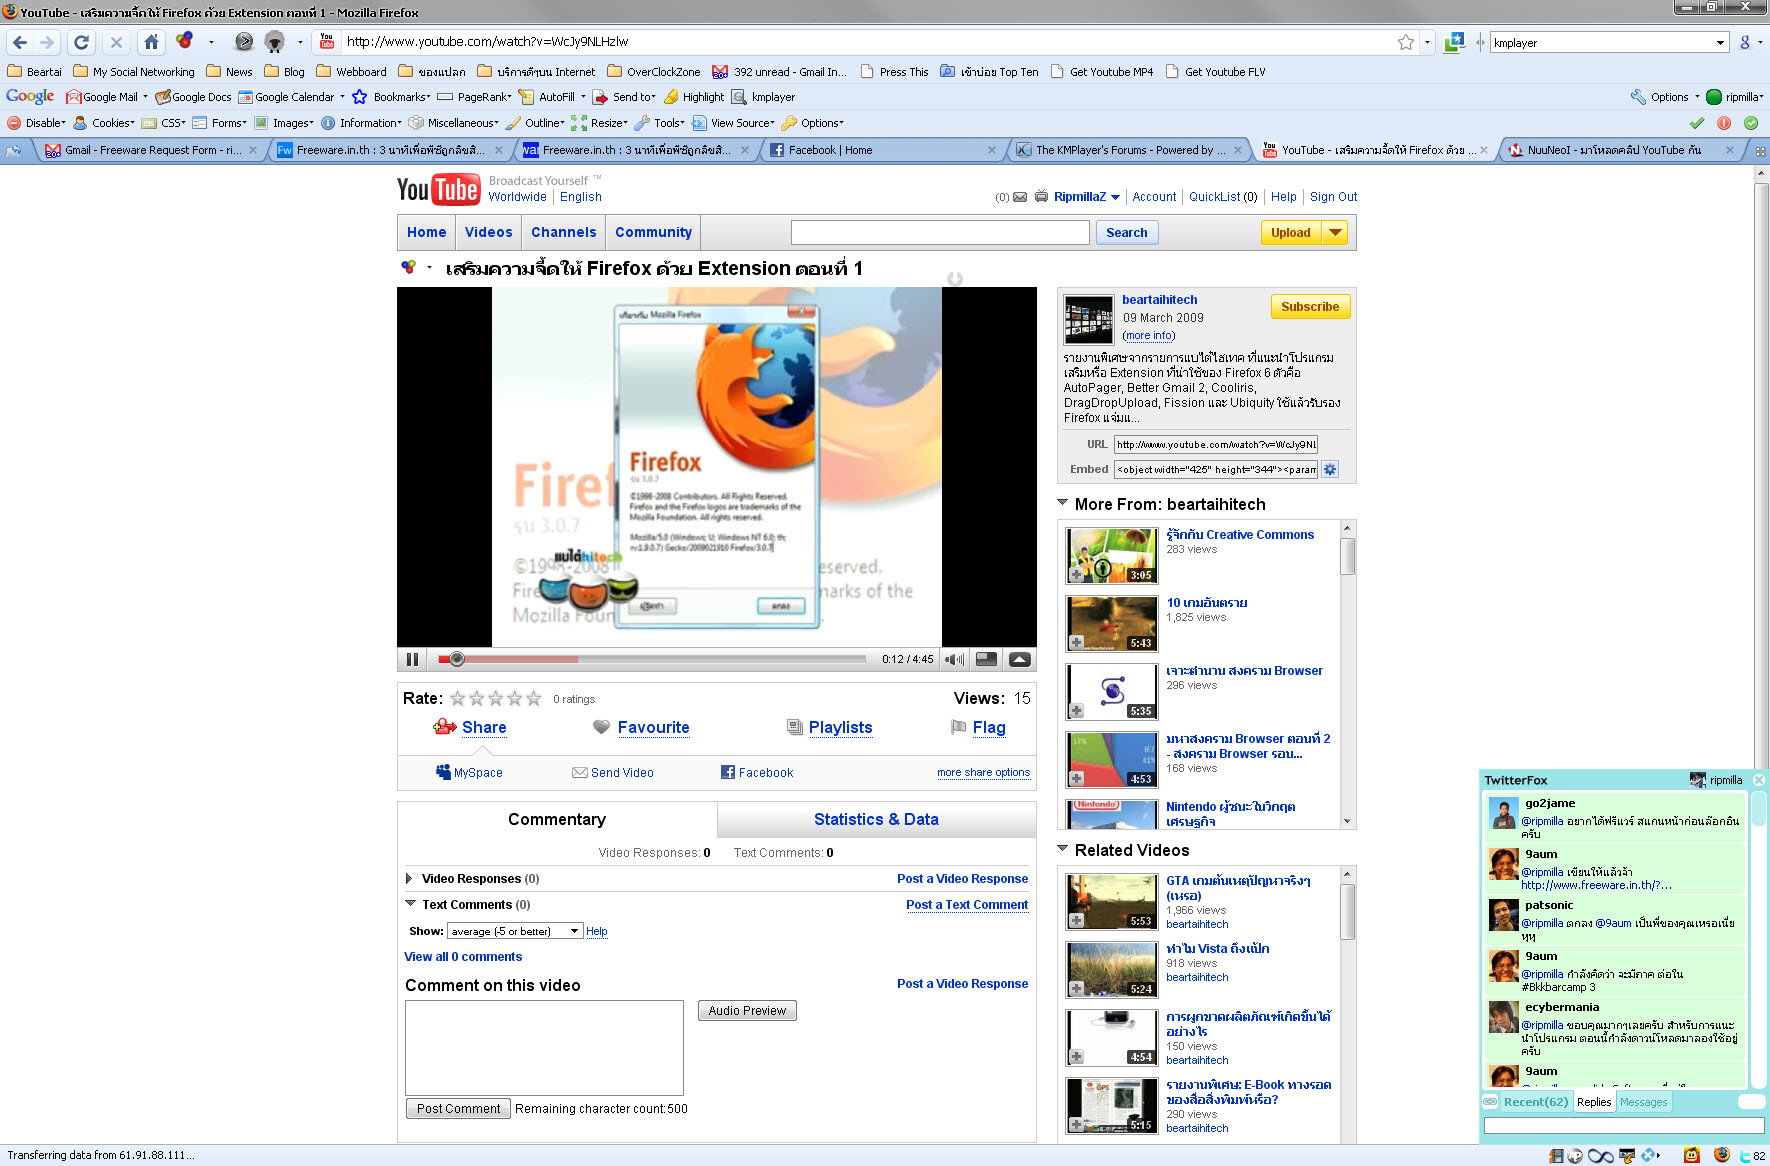Open the Channels navigation tab
Image resolution: width=1770 pixels, height=1166 pixels.
[x=563, y=232]
